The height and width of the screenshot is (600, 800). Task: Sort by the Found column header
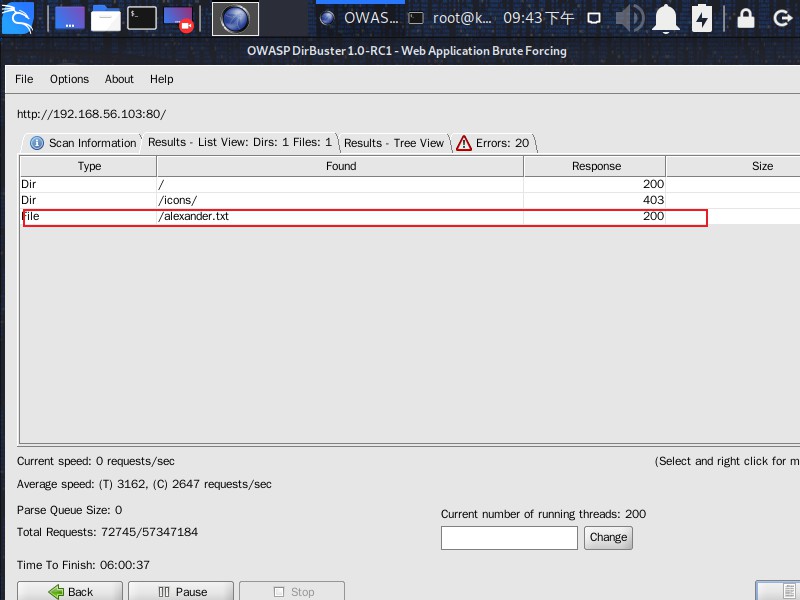coord(340,166)
